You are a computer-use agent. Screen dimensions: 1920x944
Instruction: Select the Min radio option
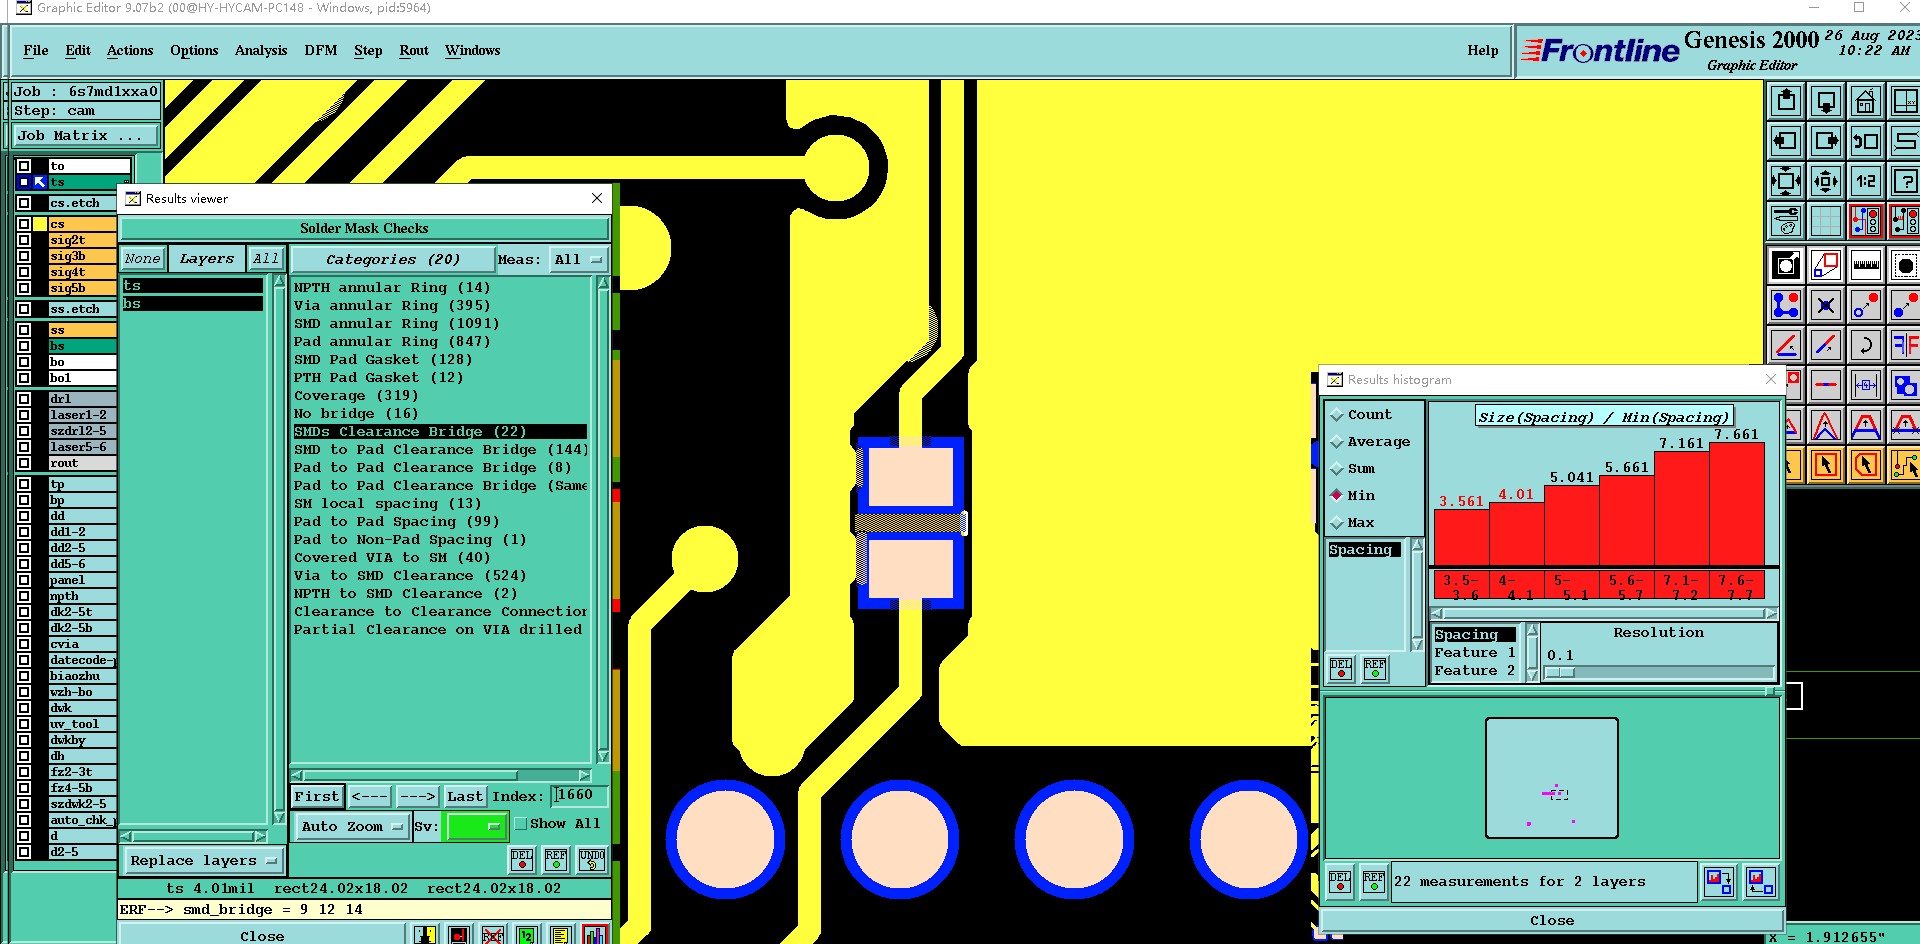click(1352, 496)
